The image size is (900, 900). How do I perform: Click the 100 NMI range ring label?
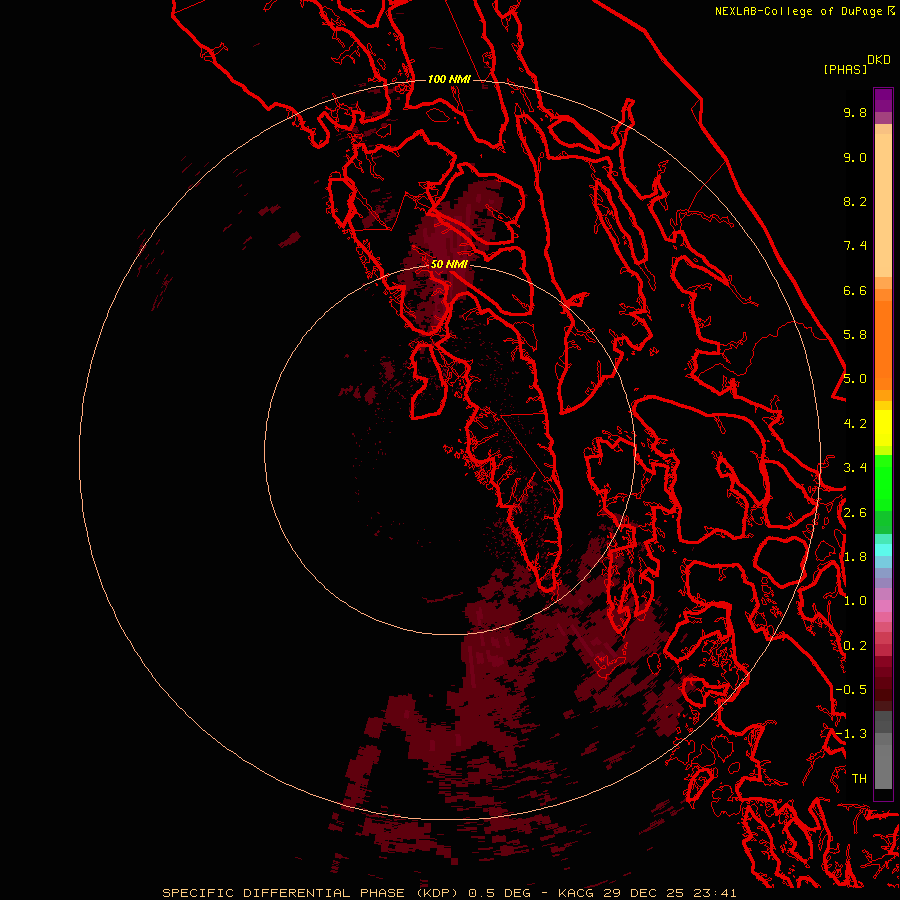click(449, 79)
